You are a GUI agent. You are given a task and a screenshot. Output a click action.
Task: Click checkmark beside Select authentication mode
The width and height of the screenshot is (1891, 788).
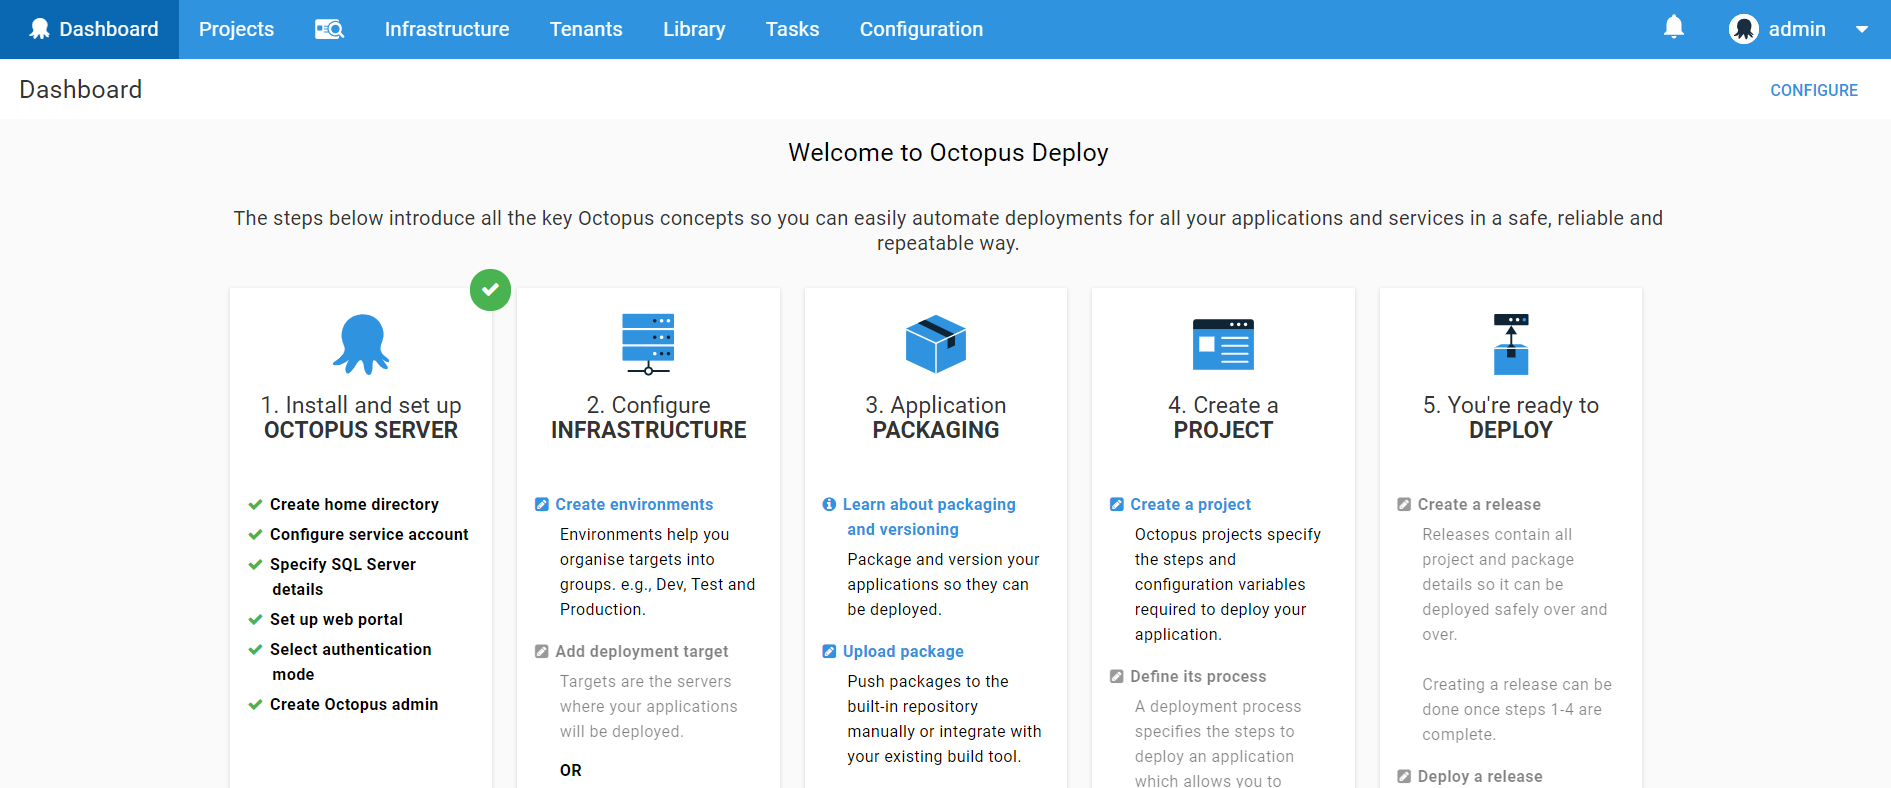pos(255,650)
